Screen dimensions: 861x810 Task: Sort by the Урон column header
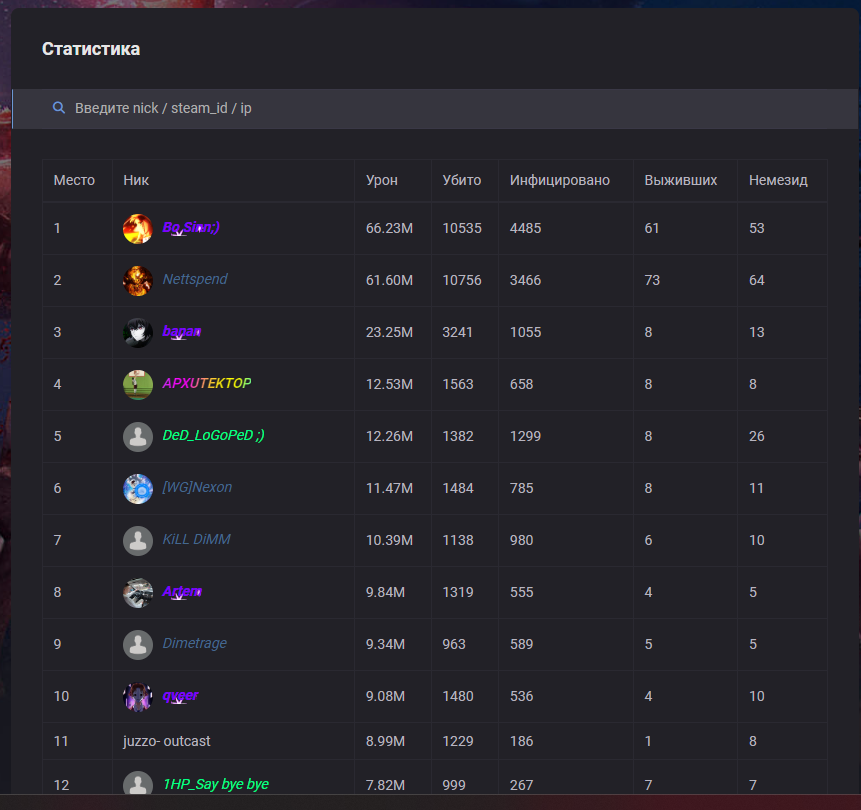(381, 180)
